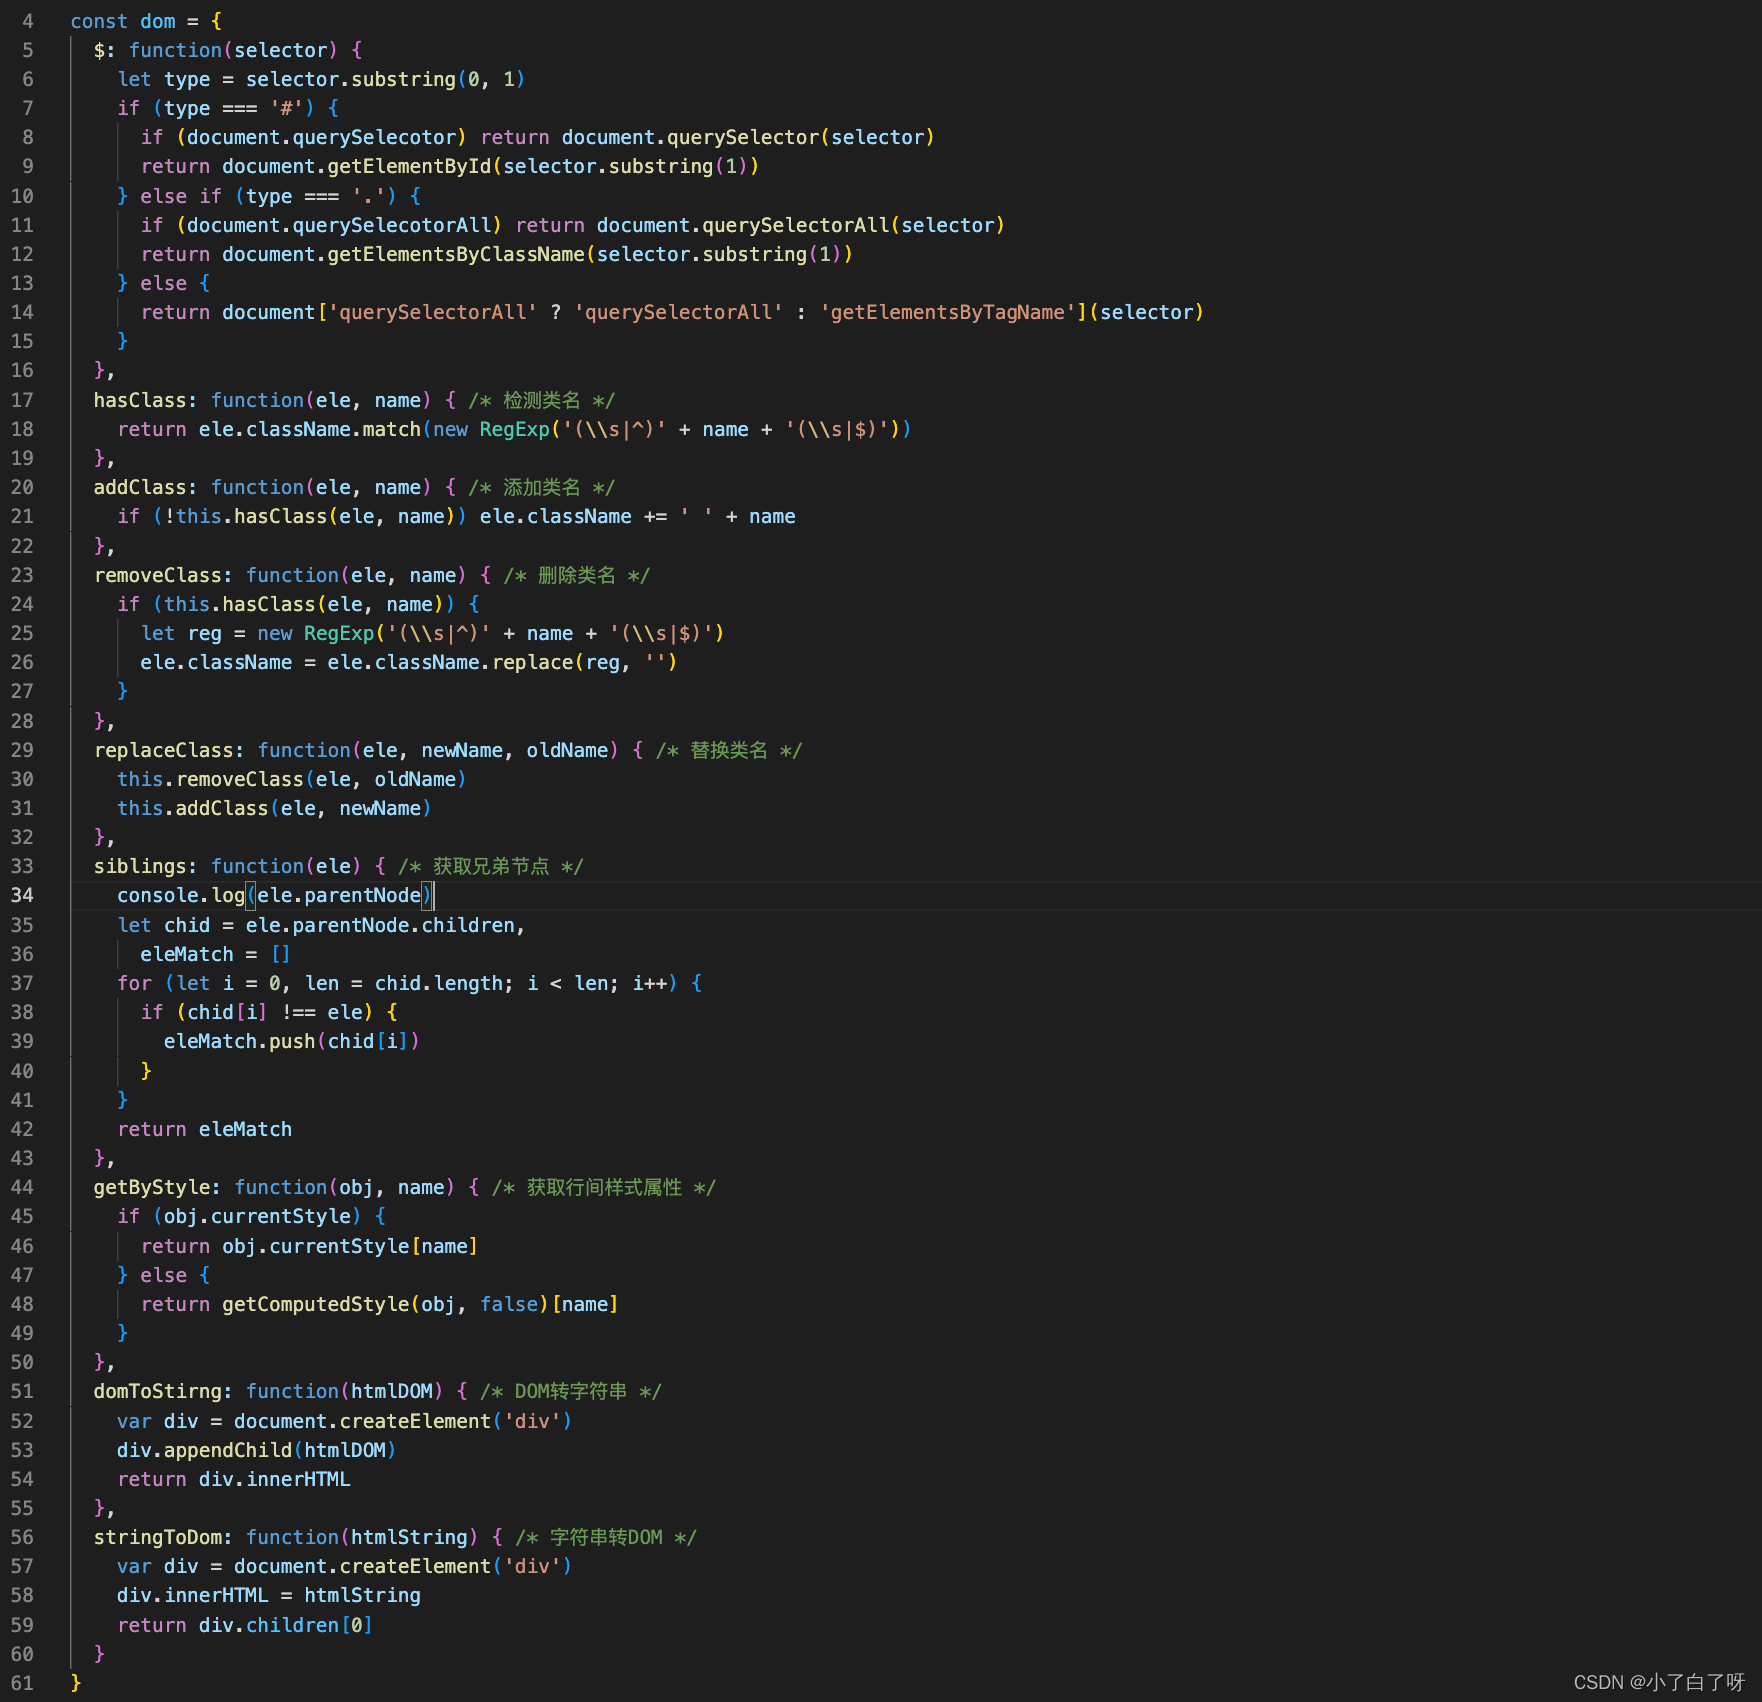The height and width of the screenshot is (1702, 1762).
Task: Click 'siblings' method name on line 33
Action: [140, 866]
